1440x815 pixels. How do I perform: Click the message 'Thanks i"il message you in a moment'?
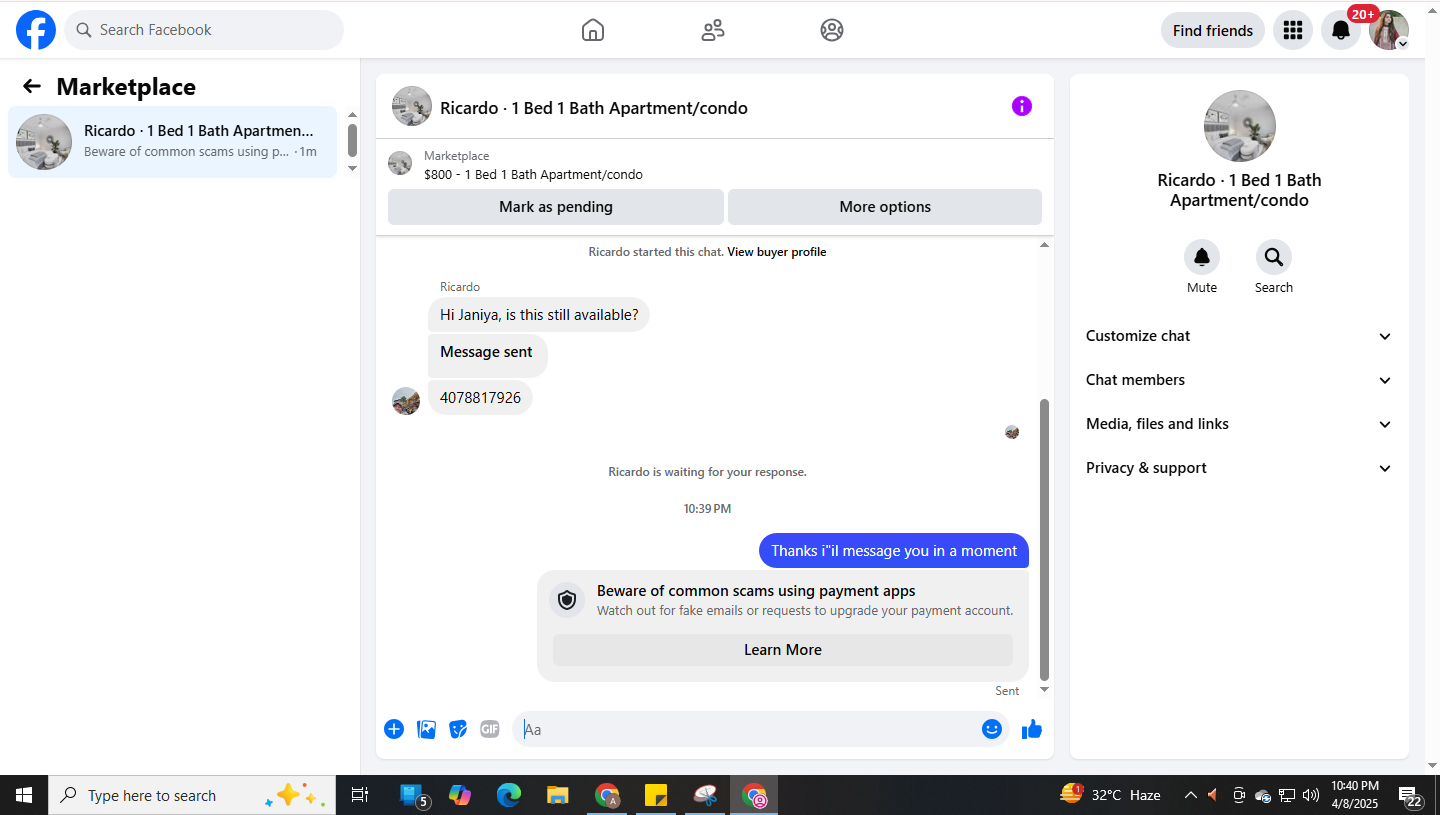(x=894, y=551)
